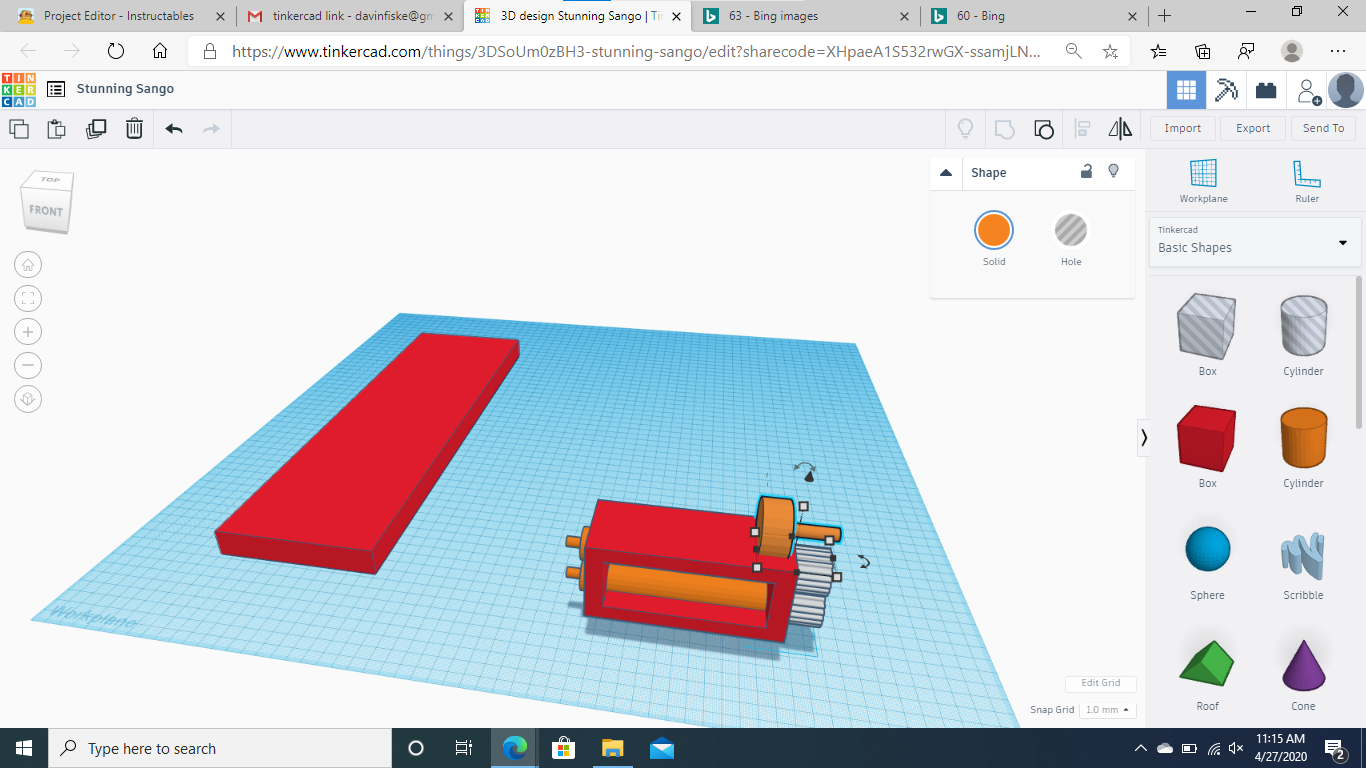Image resolution: width=1366 pixels, height=768 pixels.
Task: Toggle shape visibility lightbulb in Shape panel
Action: click(x=1113, y=172)
